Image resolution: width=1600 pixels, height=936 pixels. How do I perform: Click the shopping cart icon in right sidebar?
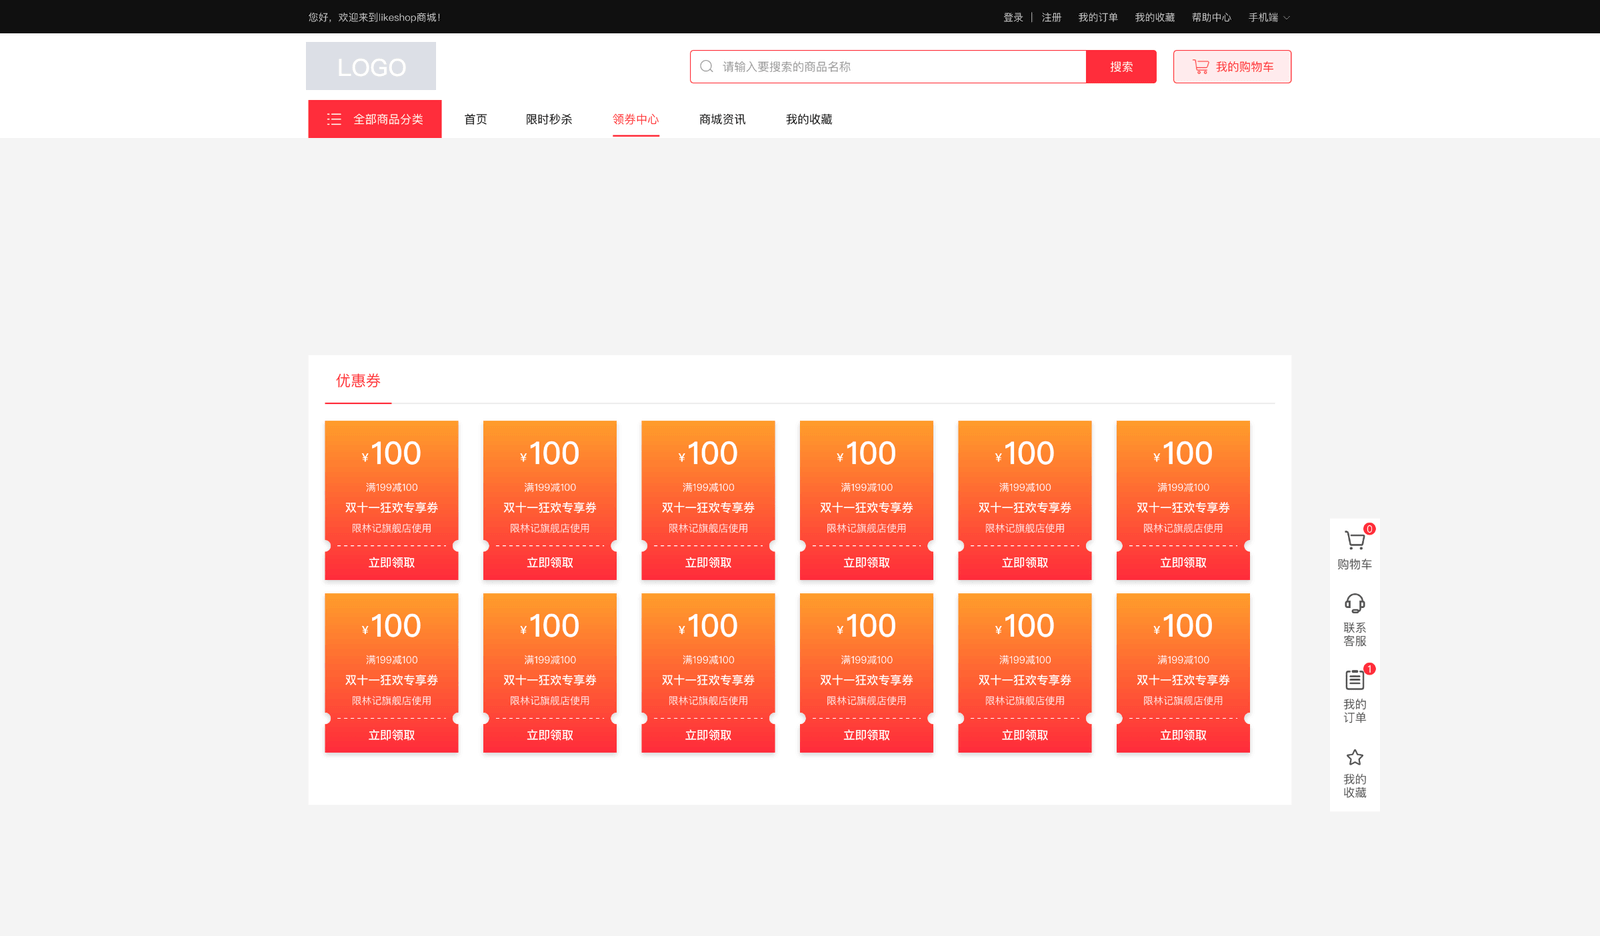tap(1354, 541)
